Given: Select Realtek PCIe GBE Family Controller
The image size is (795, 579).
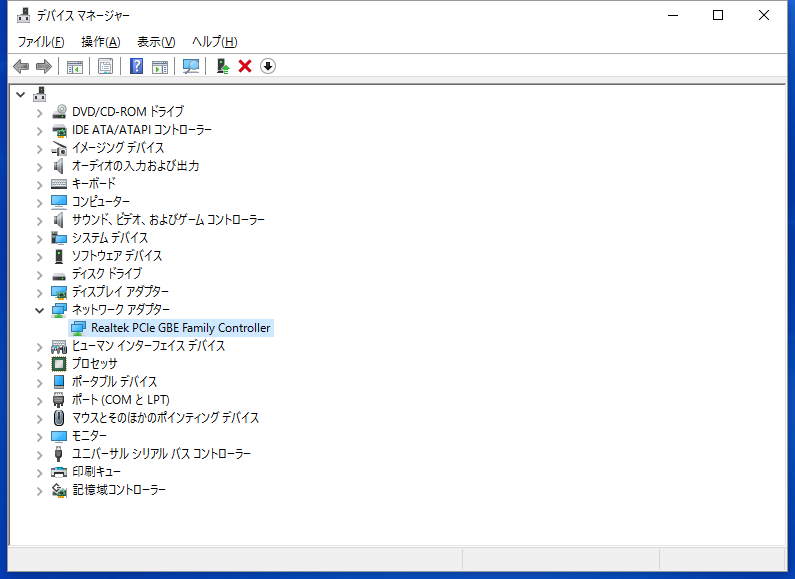Looking at the screenshot, I should pyautogui.click(x=180, y=328).
